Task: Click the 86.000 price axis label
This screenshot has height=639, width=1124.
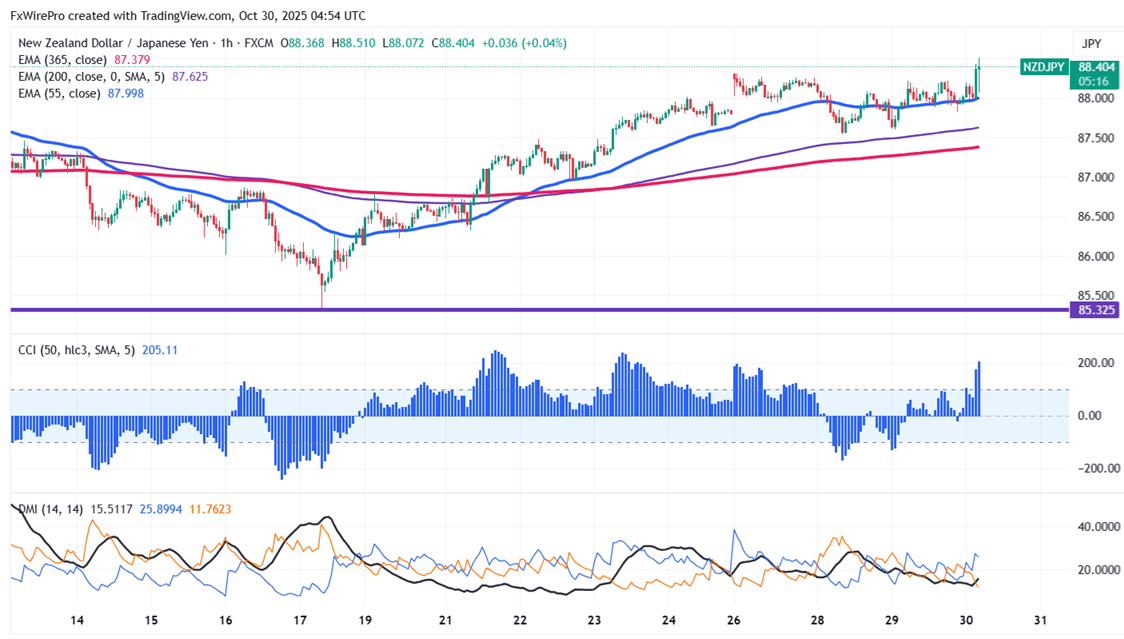Action: pos(1096,256)
